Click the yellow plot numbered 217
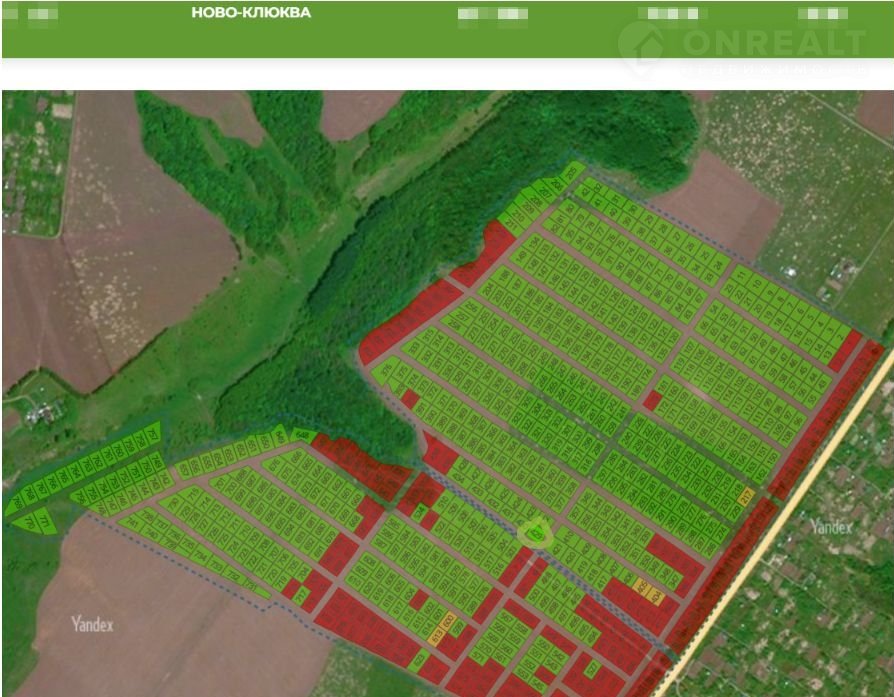894x697 pixels. tap(744, 497)
